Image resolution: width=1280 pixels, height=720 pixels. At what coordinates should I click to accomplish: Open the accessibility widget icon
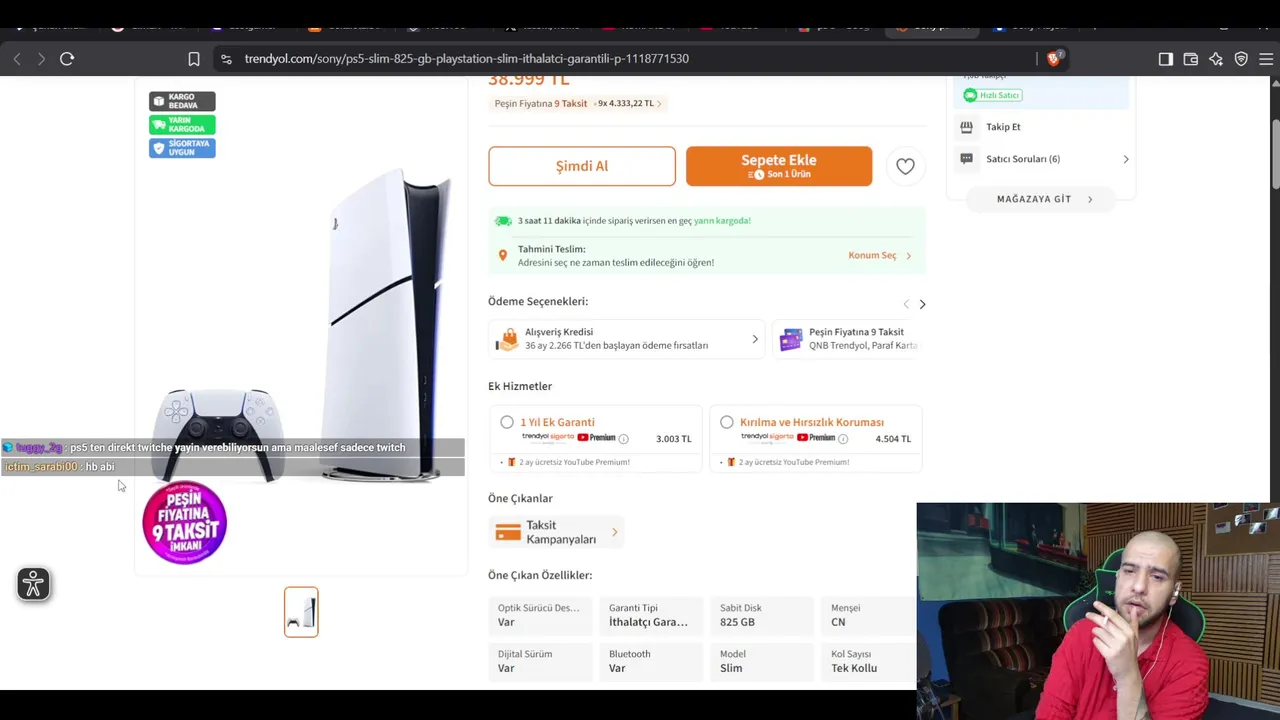click(x=34, y=584)
